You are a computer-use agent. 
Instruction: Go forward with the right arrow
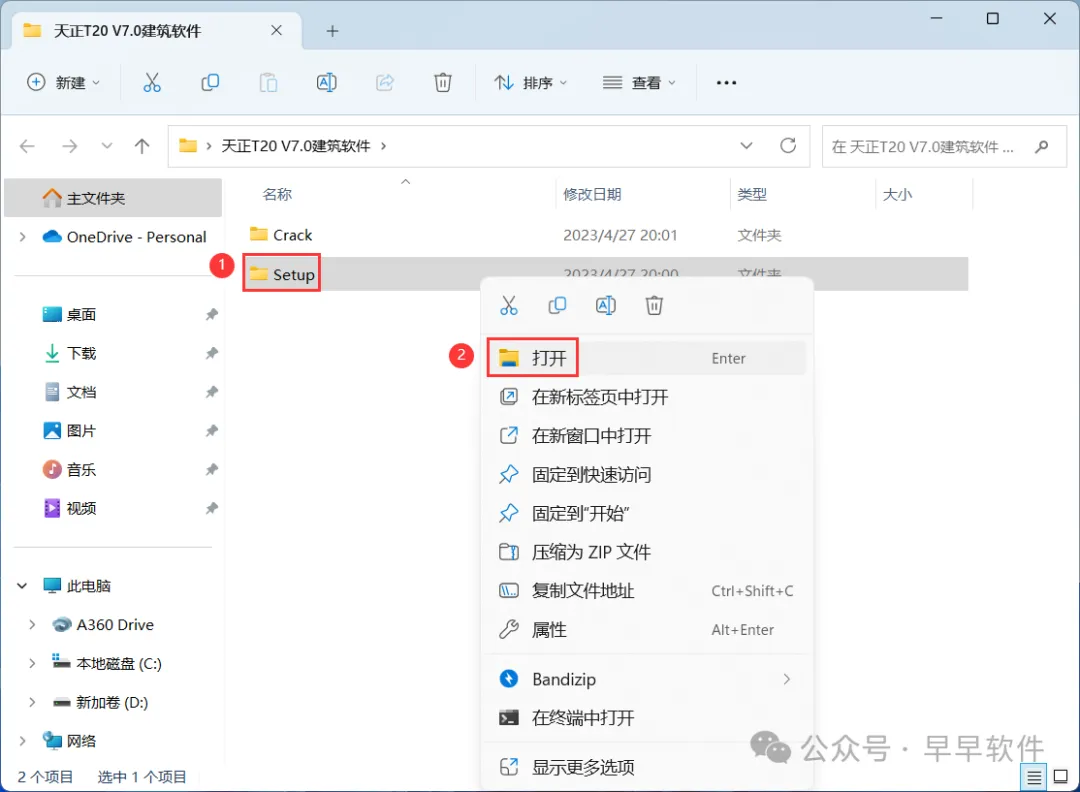point(70,146)
